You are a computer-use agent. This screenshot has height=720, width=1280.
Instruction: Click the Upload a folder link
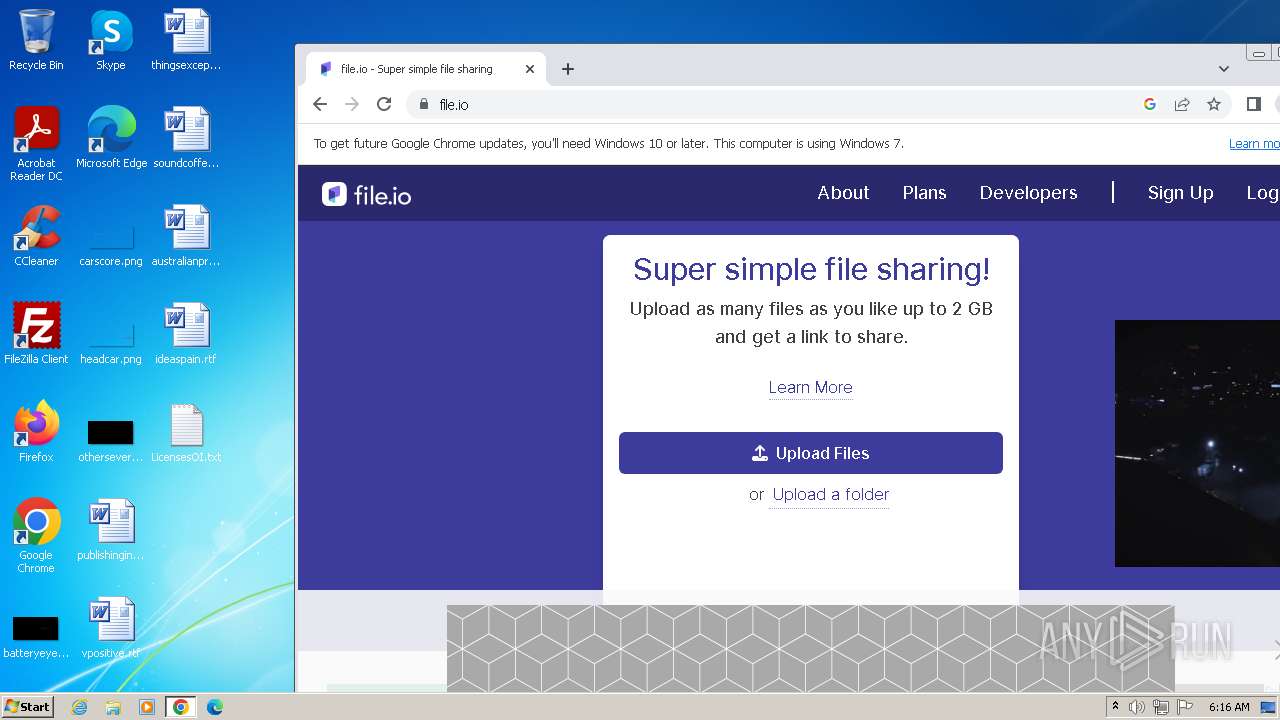[x=830, y=494]
